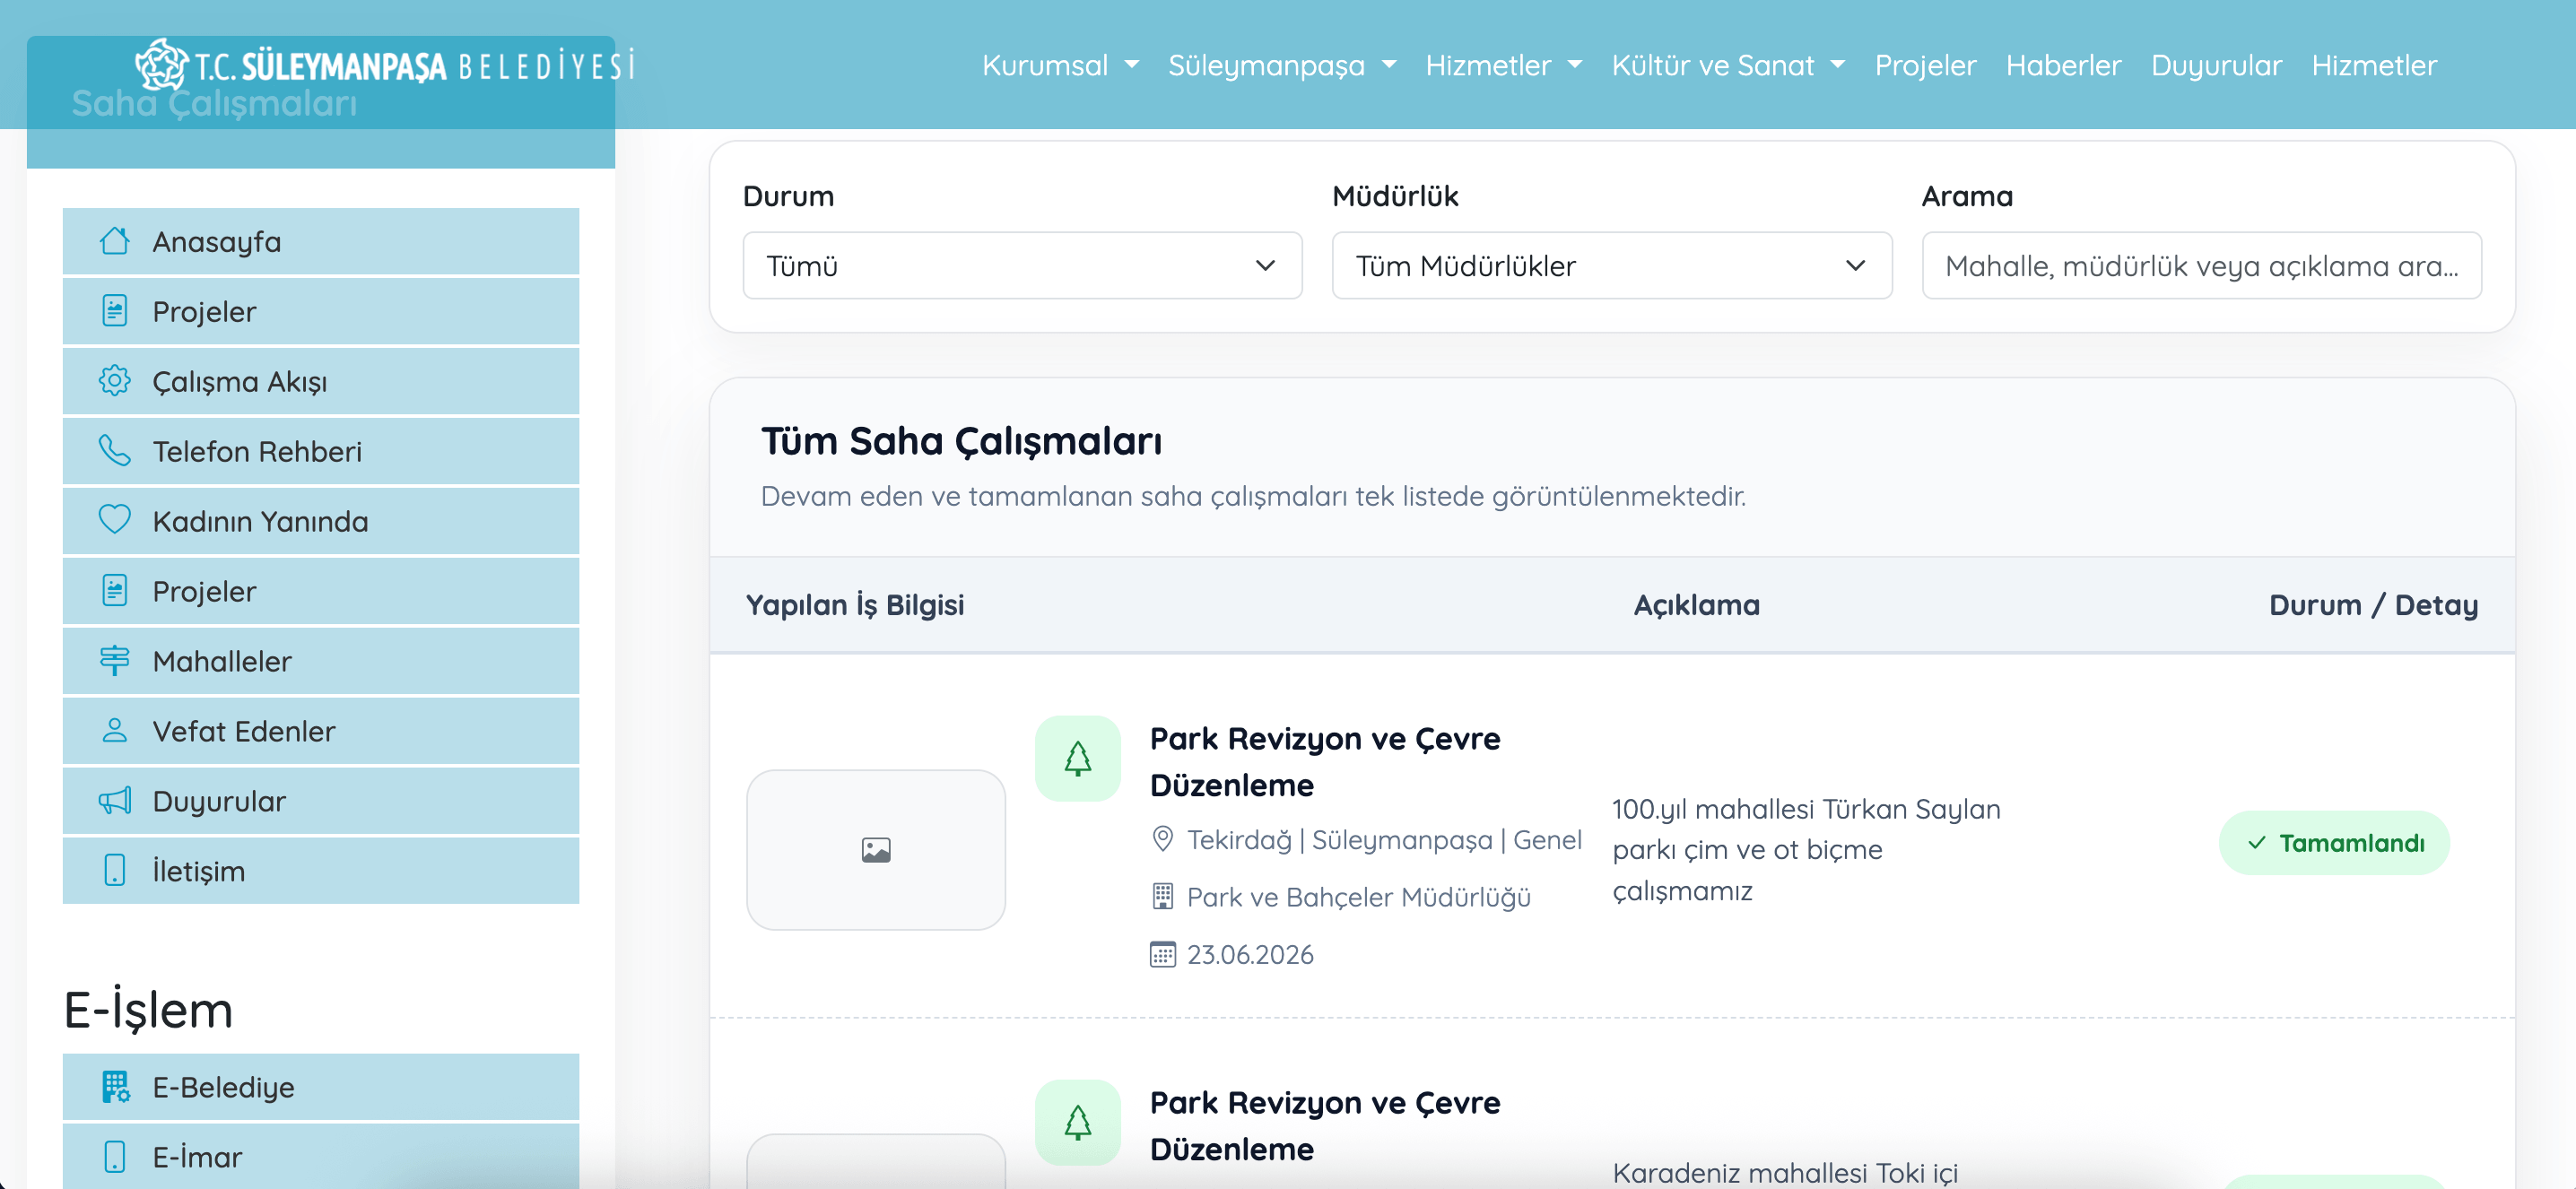Click the signpost icon beside Mahalleler
This screenshot has width=2576, height=1189.
[x=115, y=661]
